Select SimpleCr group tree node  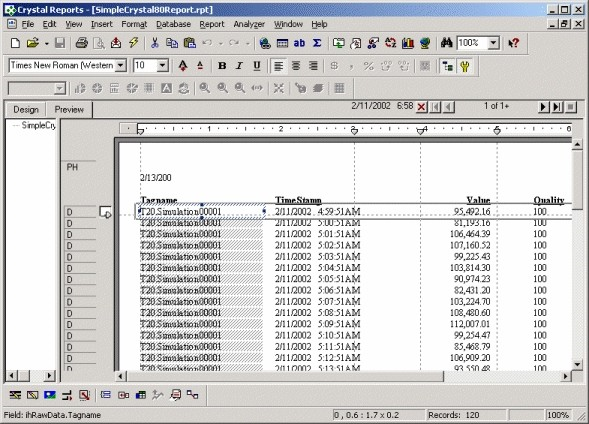pos(38,125)
